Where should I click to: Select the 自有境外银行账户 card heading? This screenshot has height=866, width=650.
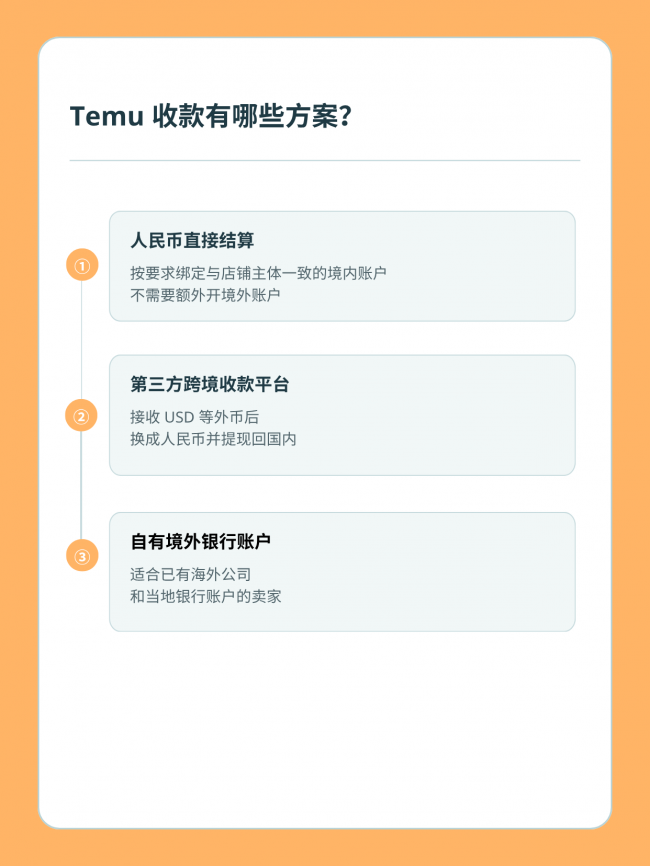(200, 541)
